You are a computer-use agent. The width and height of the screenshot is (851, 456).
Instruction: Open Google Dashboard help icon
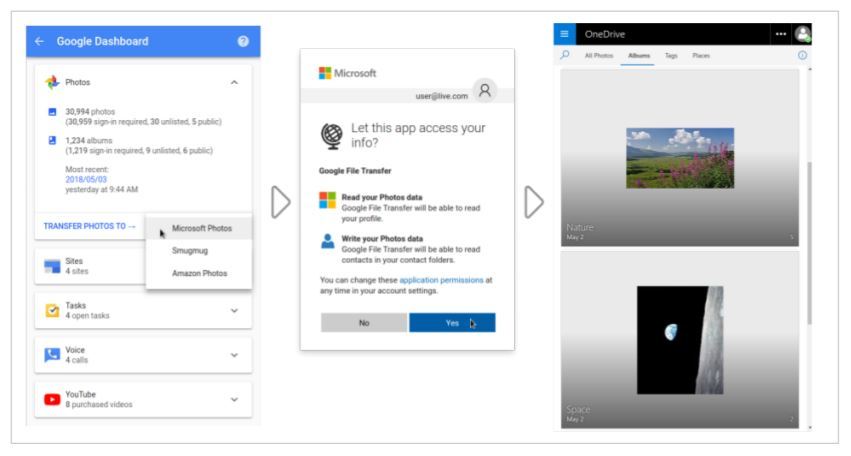(243, 41)
